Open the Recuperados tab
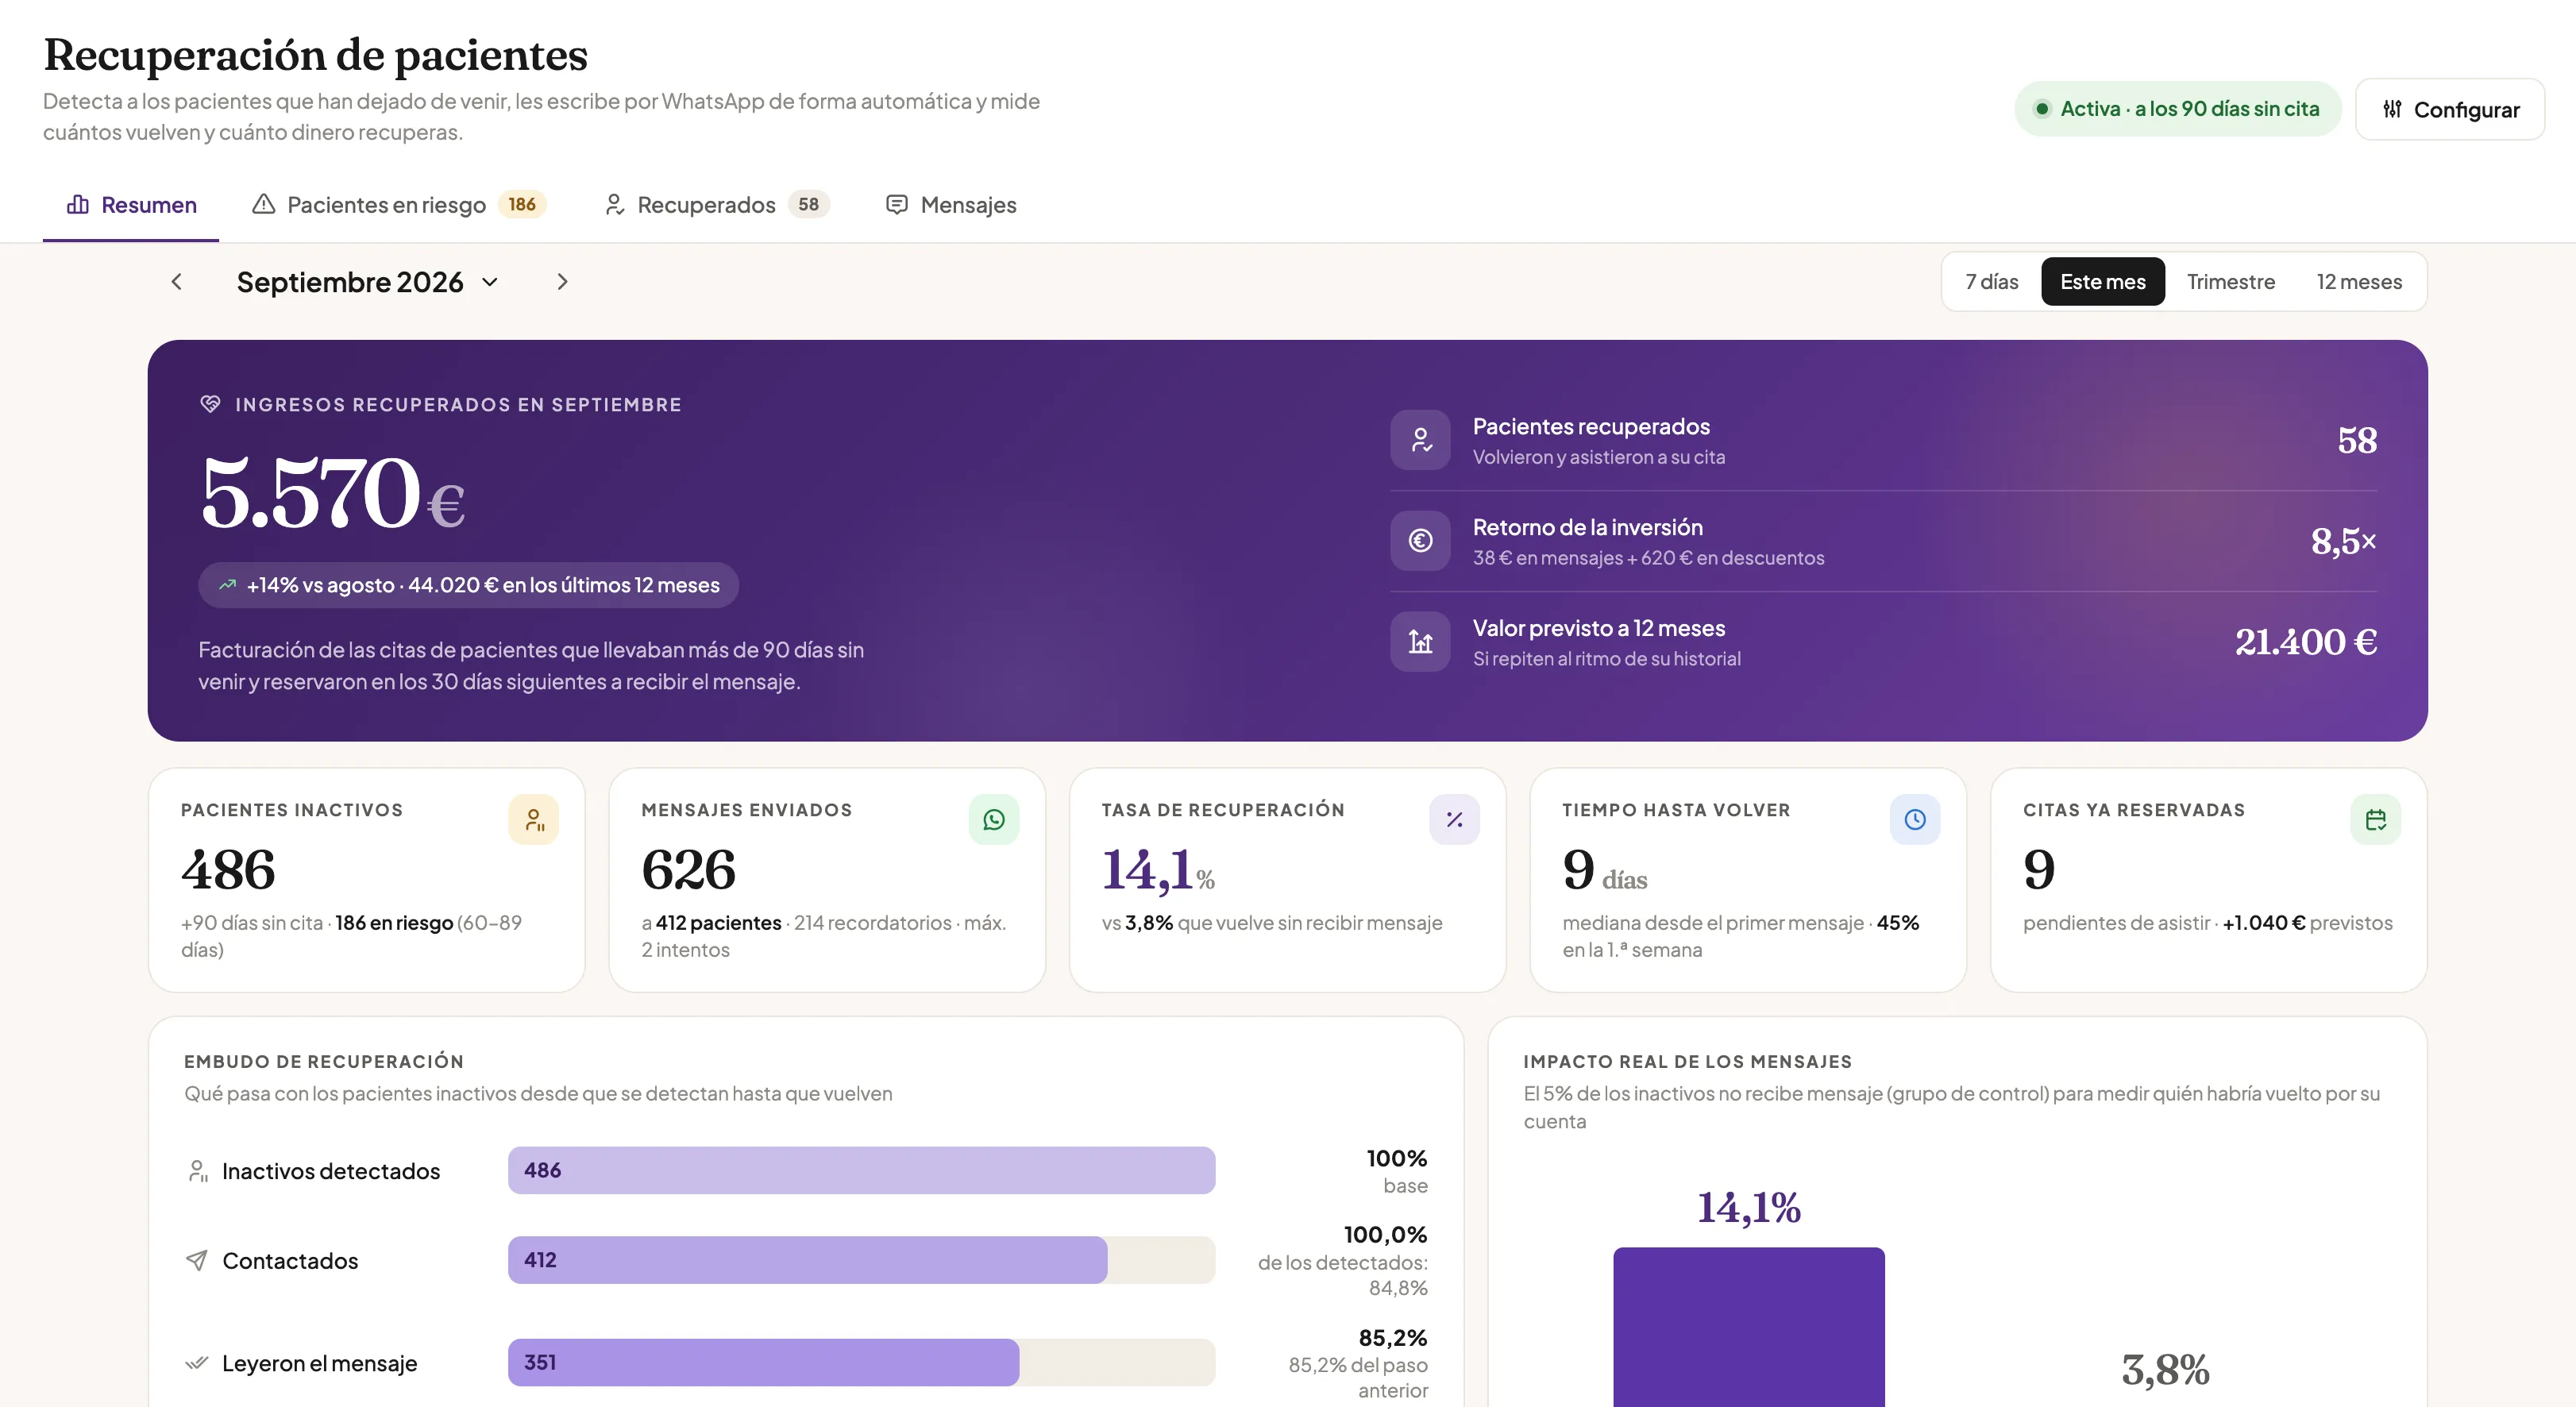 pos(717,205)
